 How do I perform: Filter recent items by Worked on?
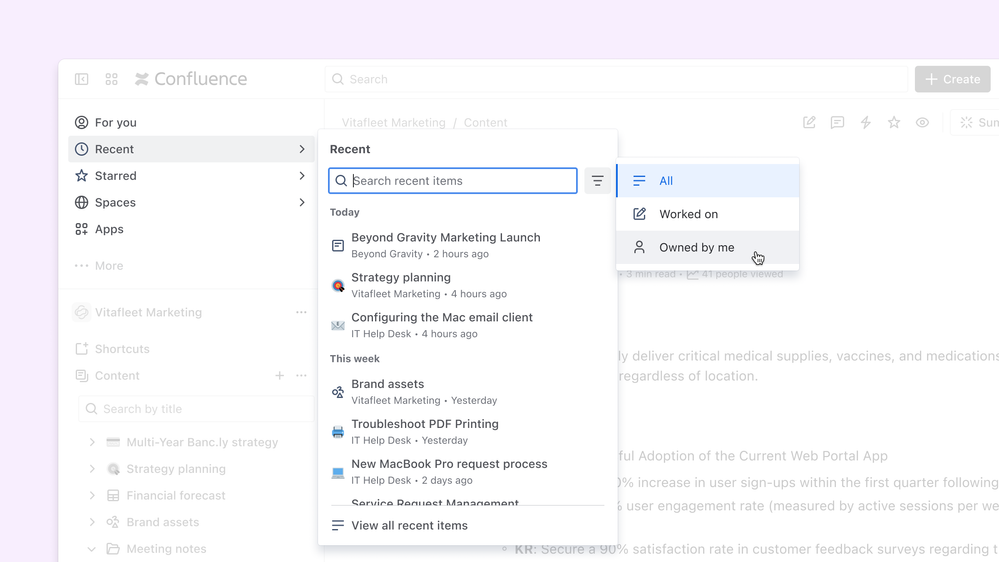tap(708, 214)
